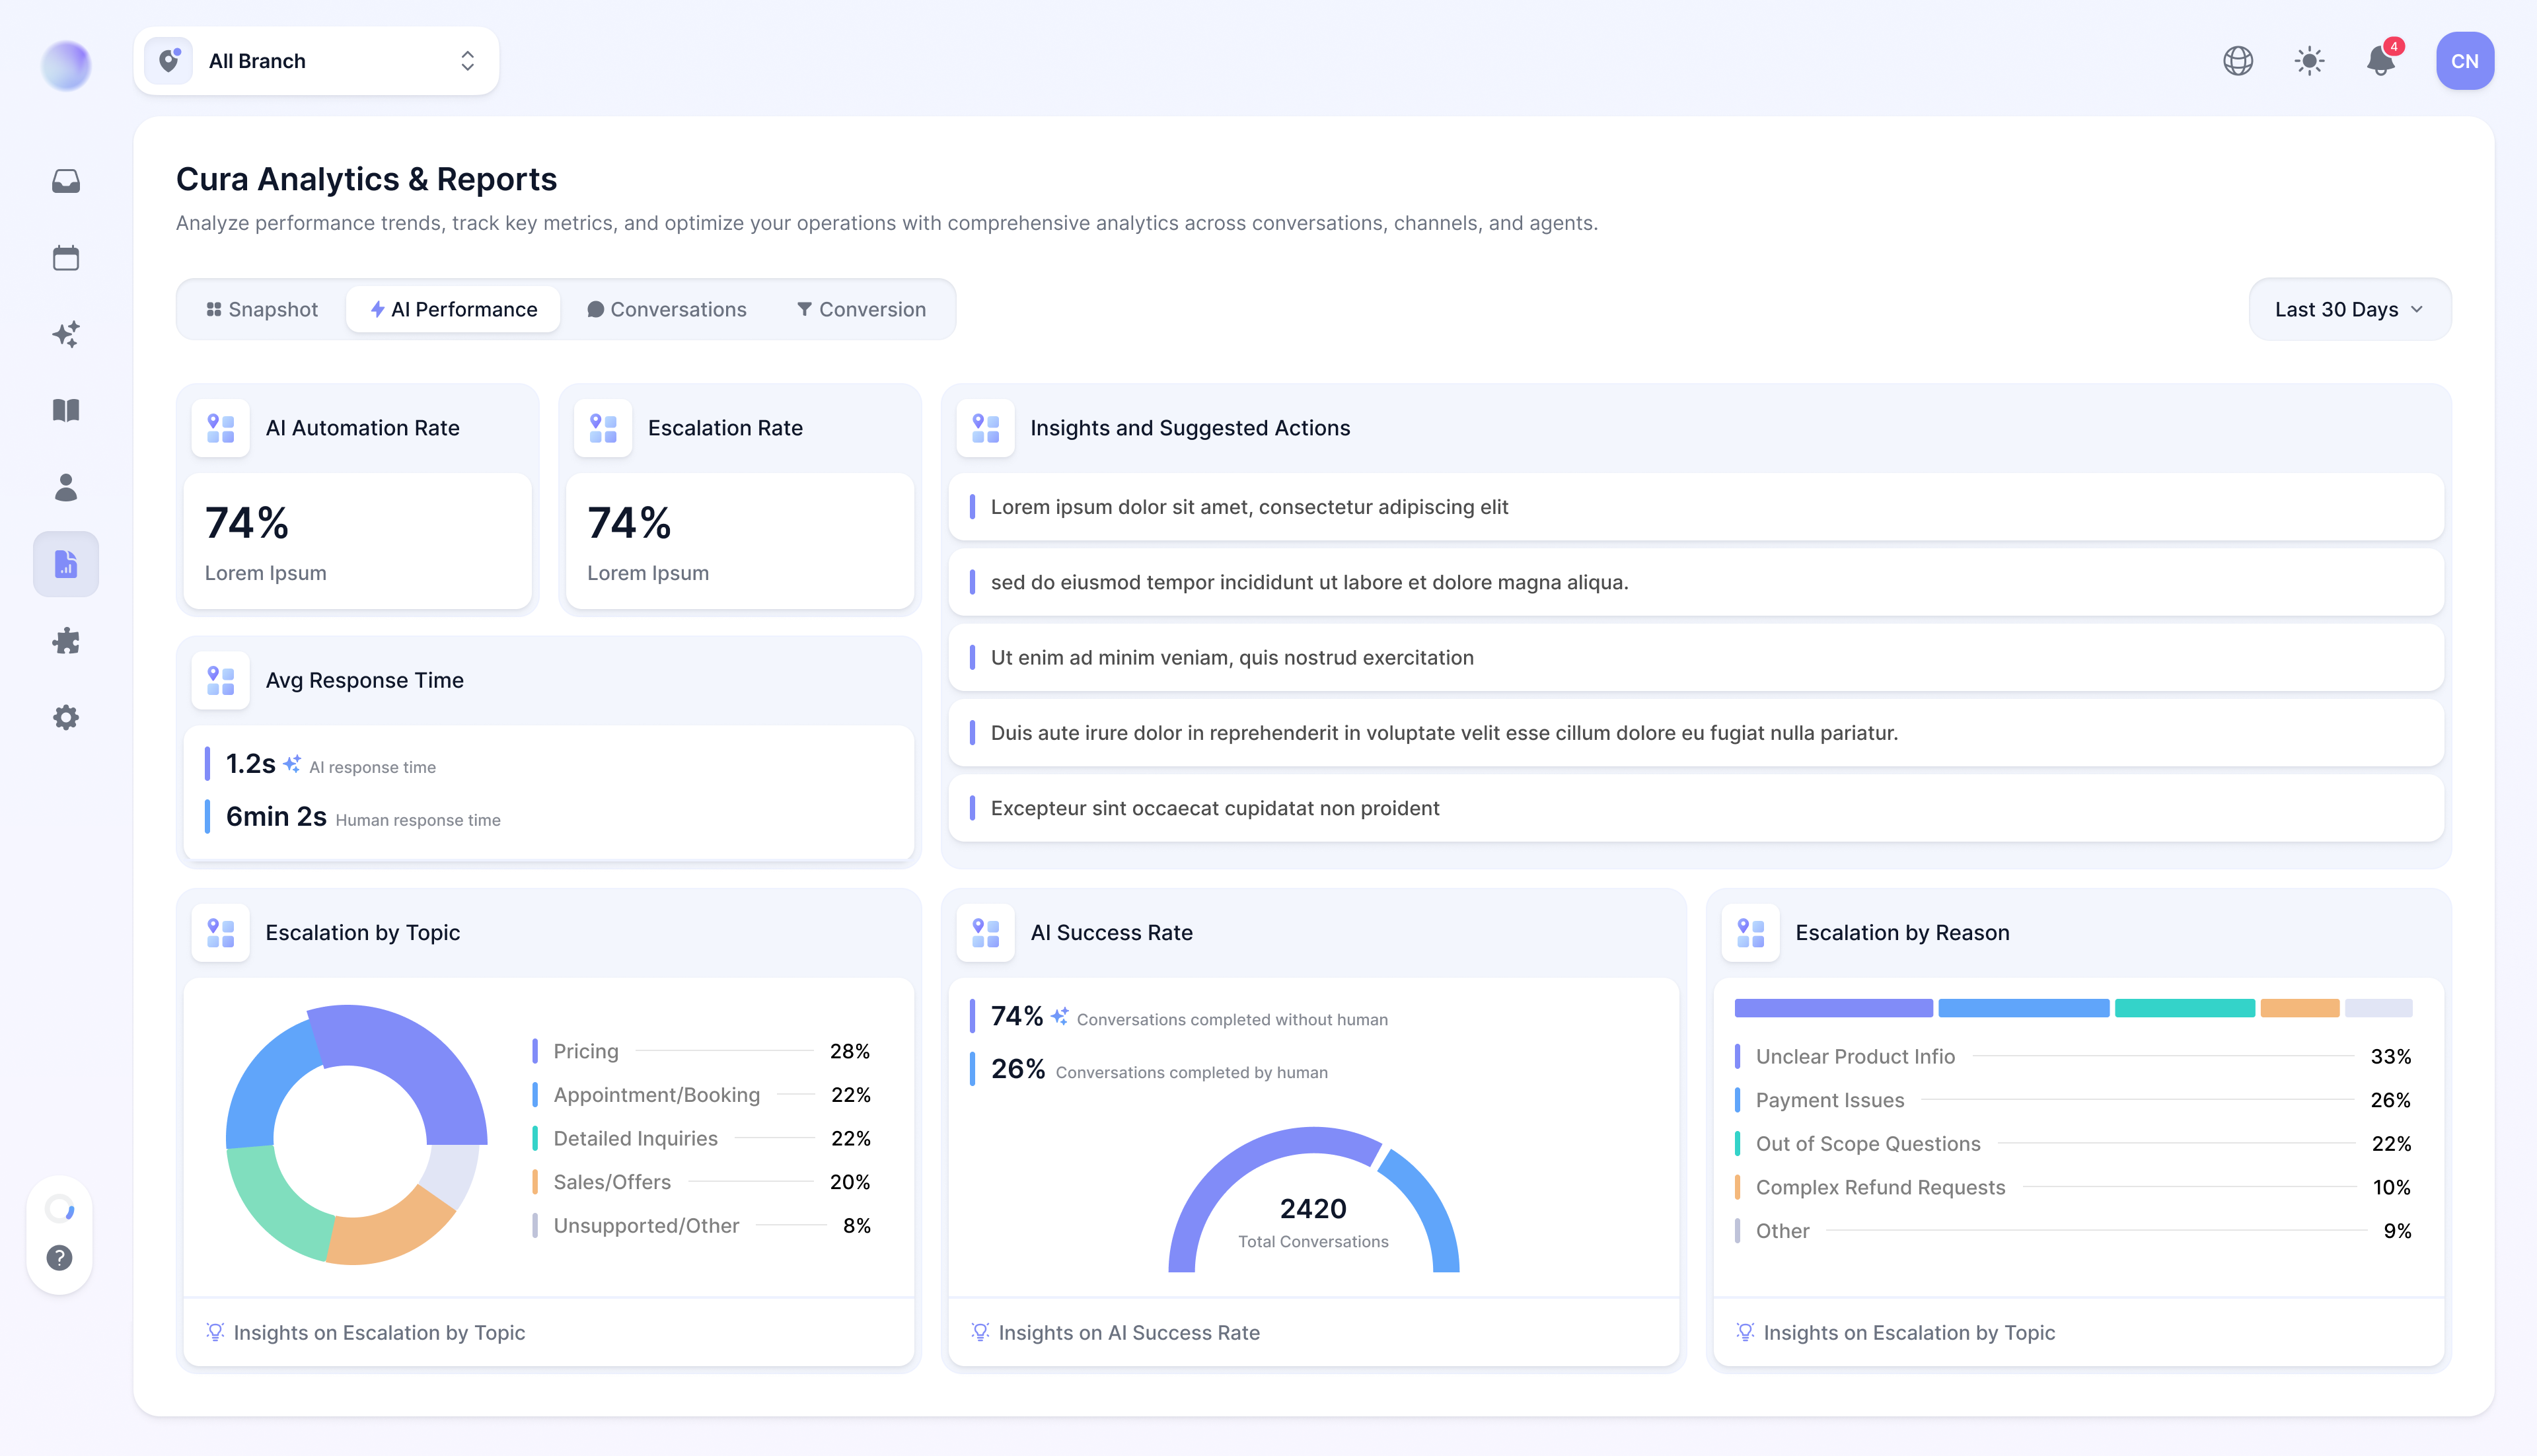Click the purple segment of the reason bar
Screen dimensions: 2537x1456
[1833, 1007]
